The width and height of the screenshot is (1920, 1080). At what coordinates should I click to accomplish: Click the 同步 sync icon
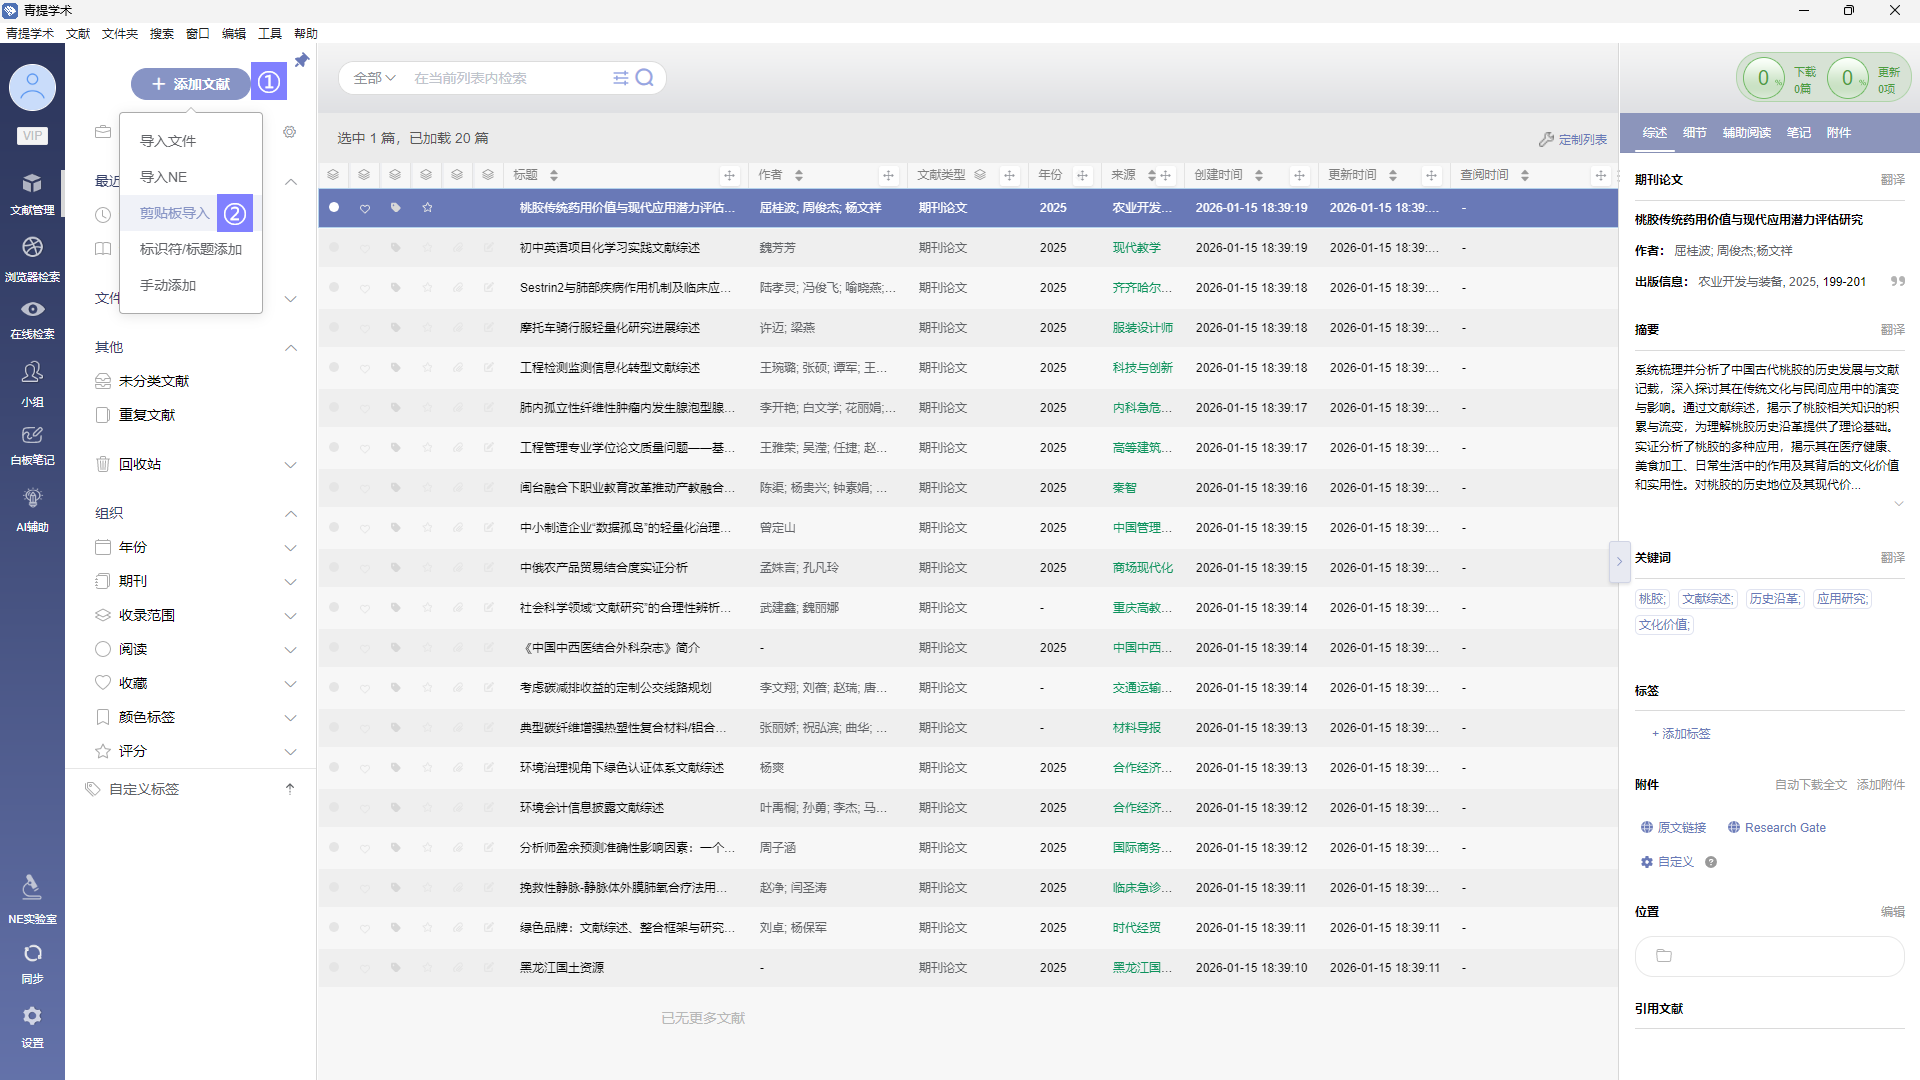(x=32, y=954)
